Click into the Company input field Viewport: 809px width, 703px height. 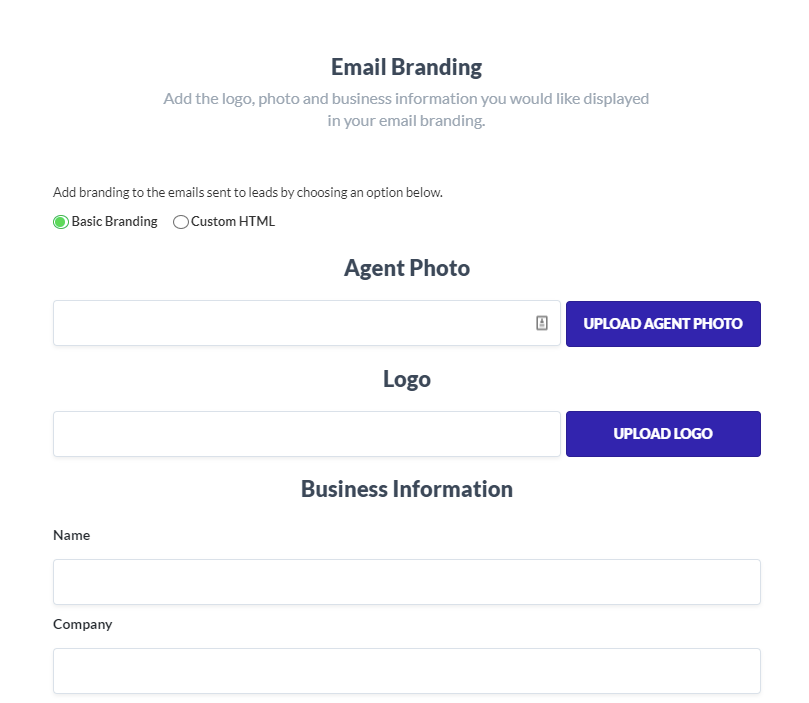tap(406, 671)
